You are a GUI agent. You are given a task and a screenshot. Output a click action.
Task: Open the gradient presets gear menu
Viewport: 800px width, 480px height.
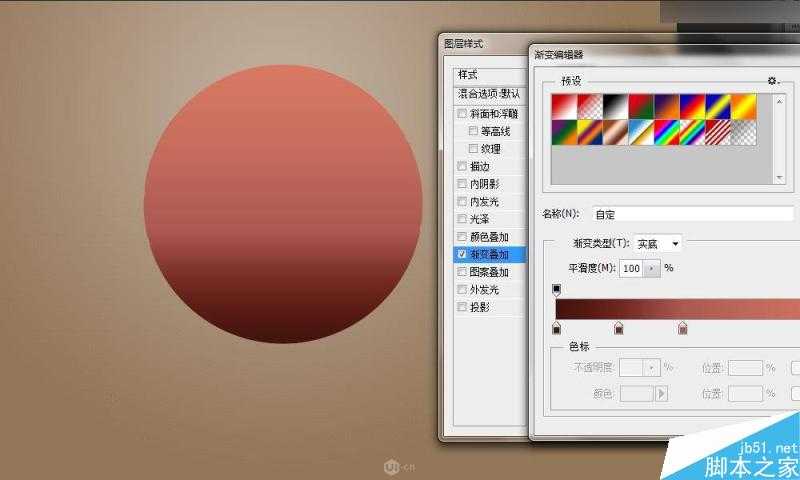coord(773,81)
